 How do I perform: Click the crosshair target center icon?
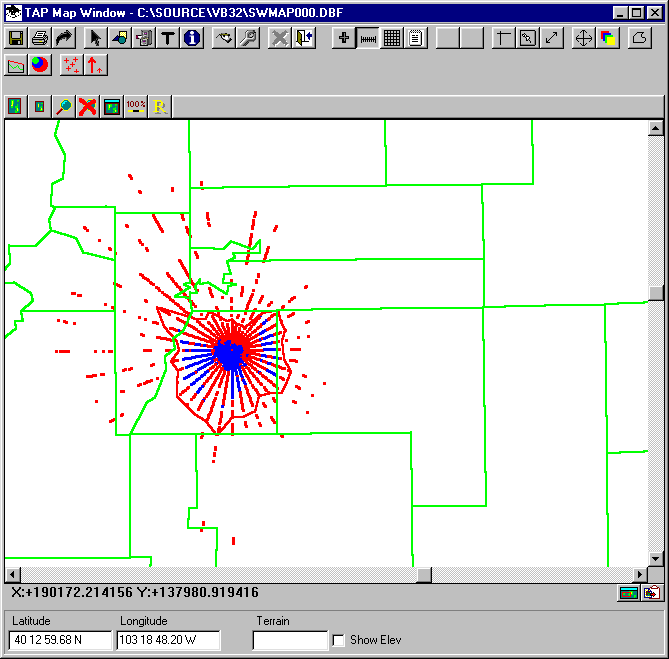[x=583, y=38]
